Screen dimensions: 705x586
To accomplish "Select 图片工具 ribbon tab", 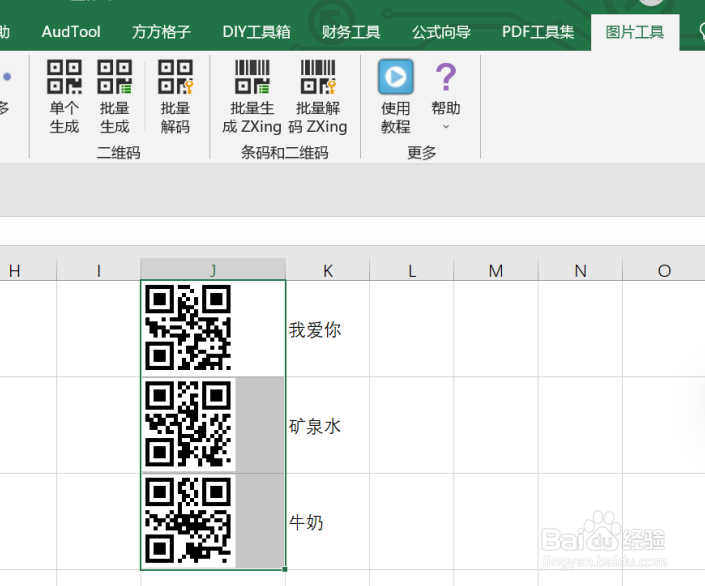I will 634,32.
